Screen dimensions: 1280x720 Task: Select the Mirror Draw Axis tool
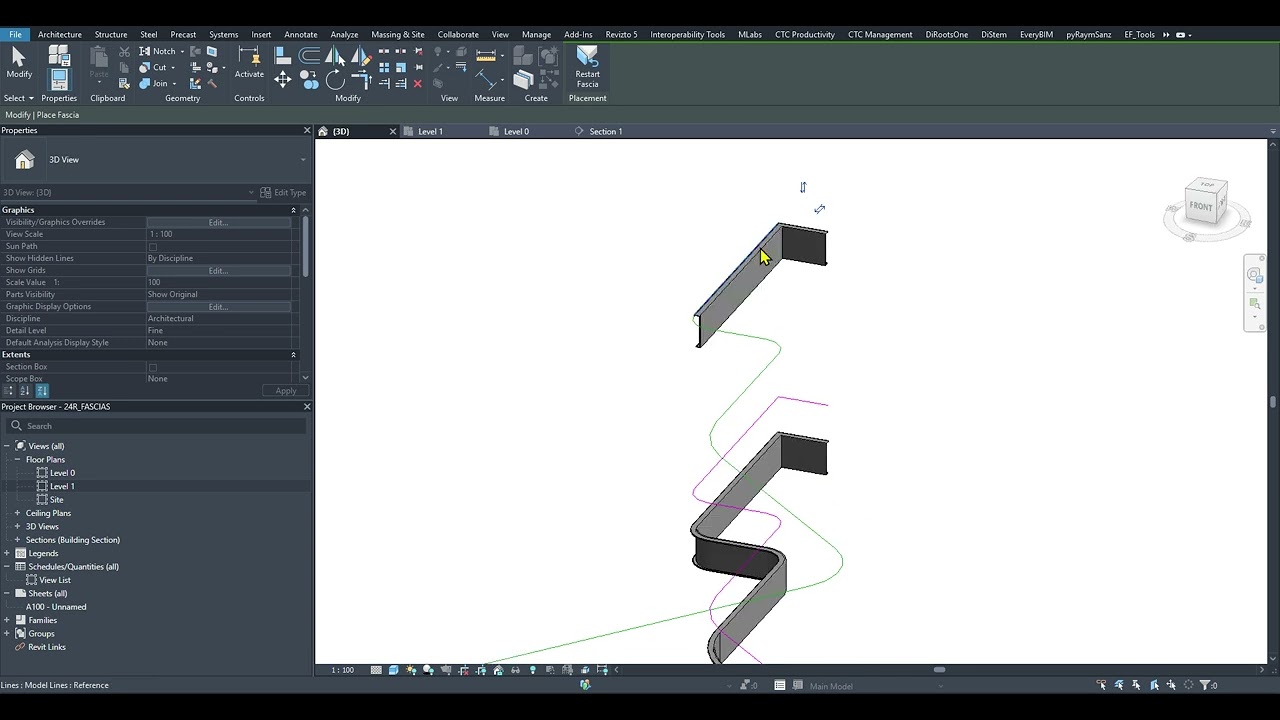[361, 56]
